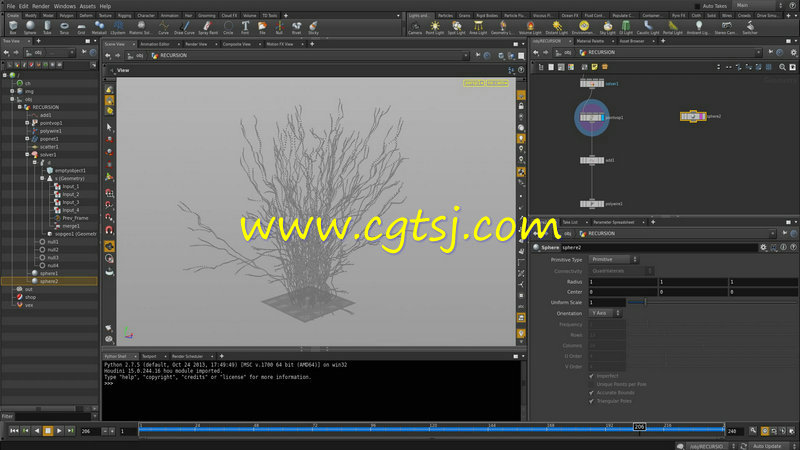
Task: Select Prev_Frame in the tree view
Action: (75, 218)
